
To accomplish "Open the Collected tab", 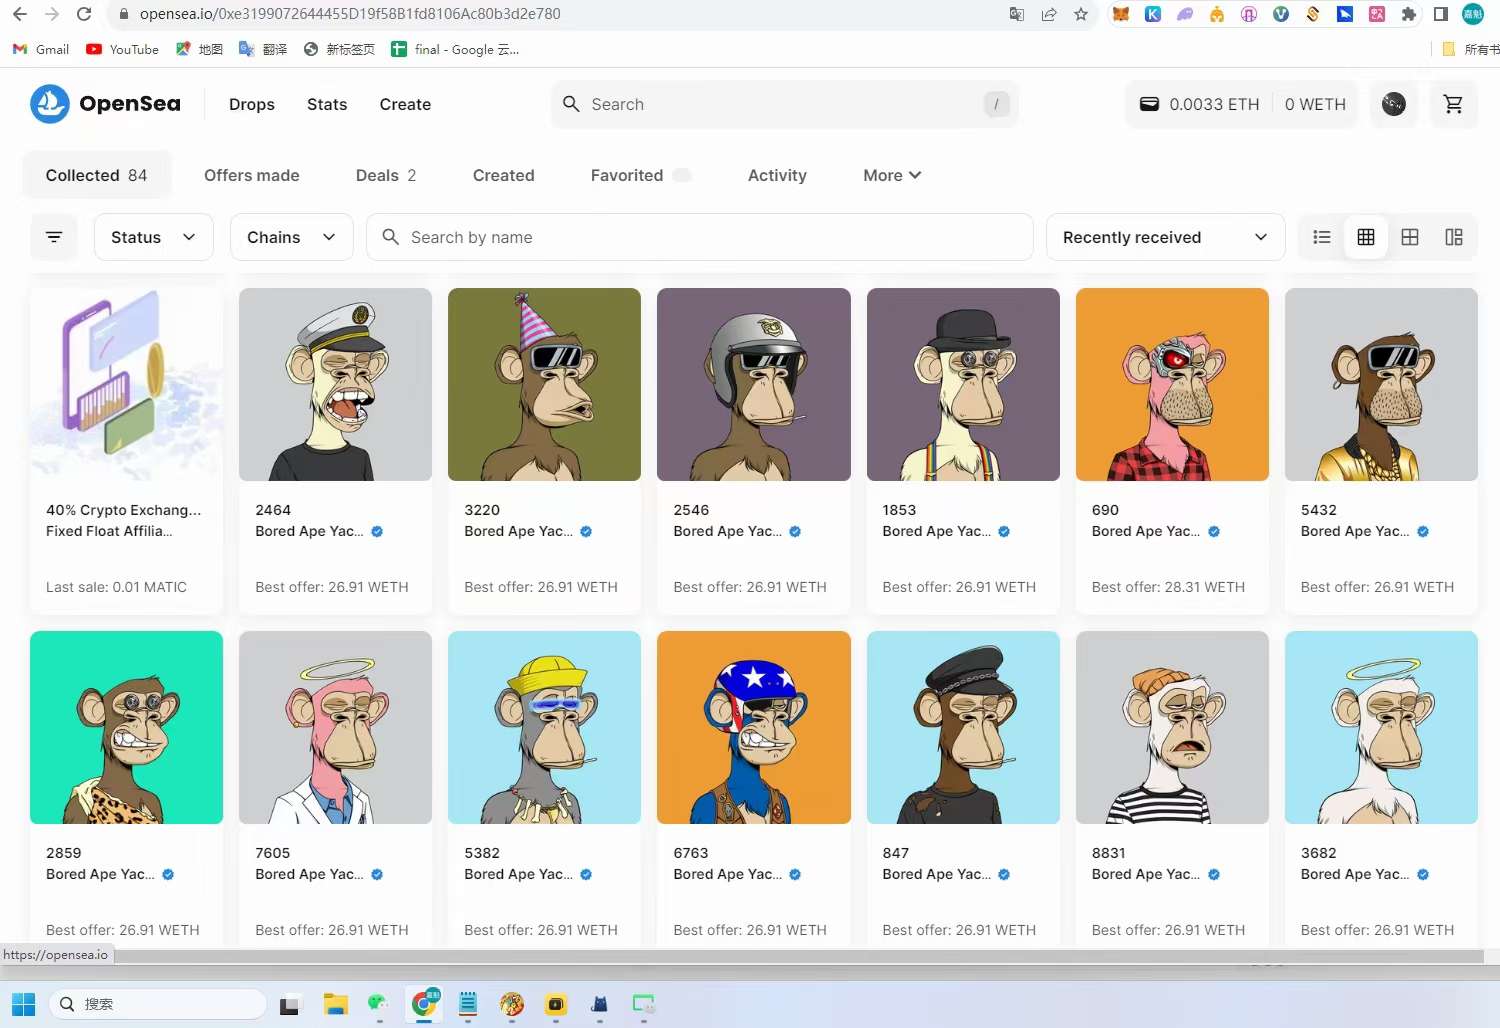I will 97,175.
